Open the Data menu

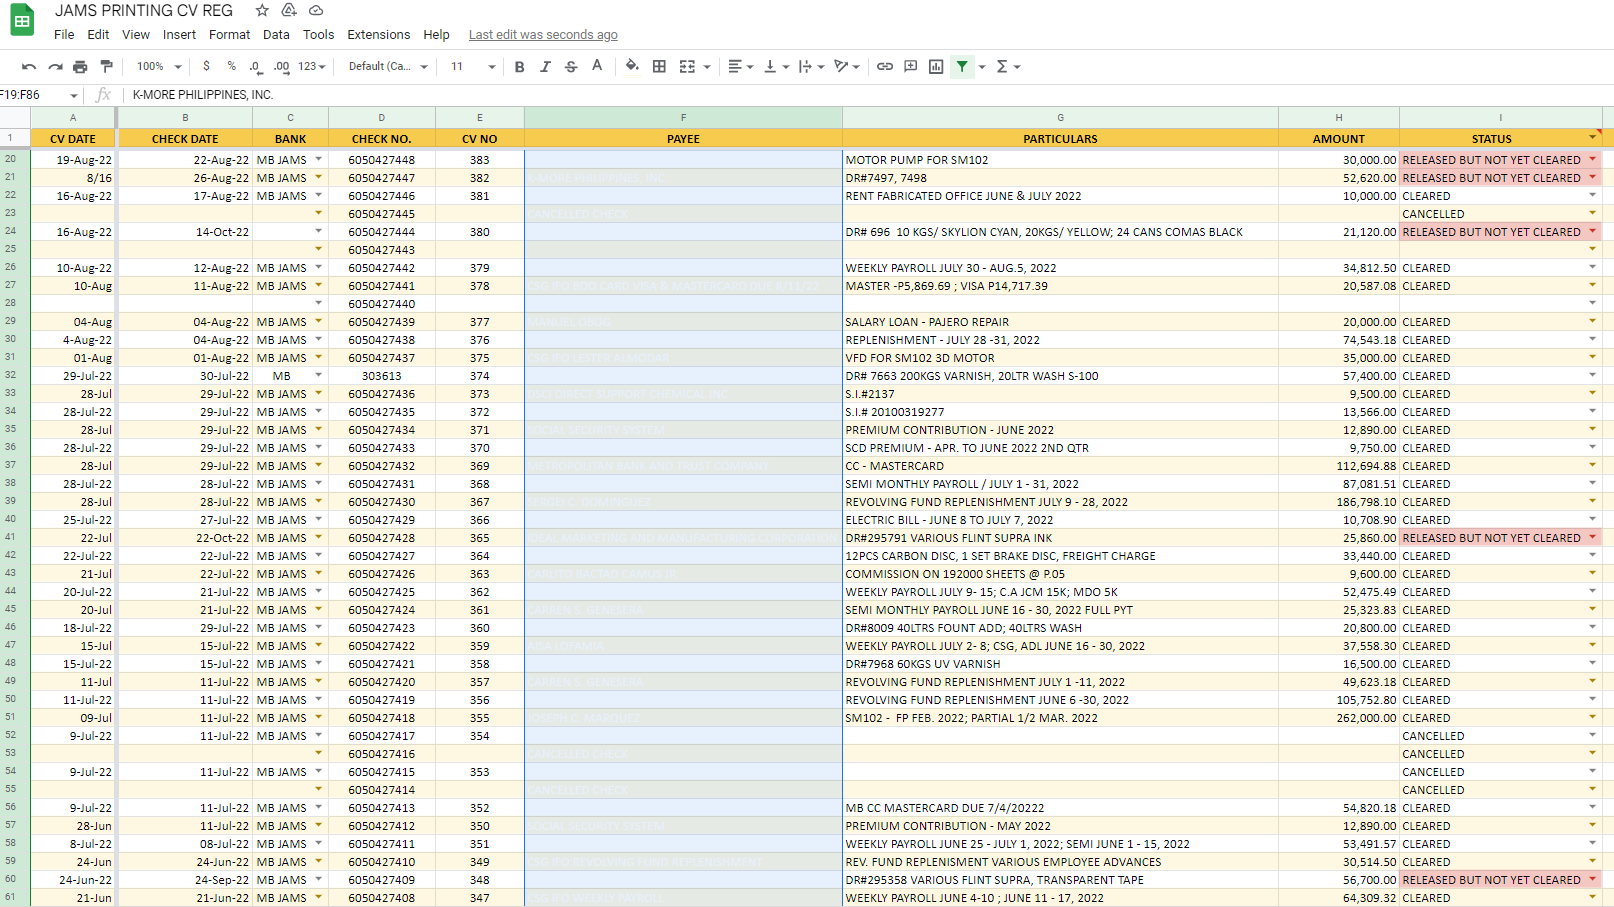(276, 34)
